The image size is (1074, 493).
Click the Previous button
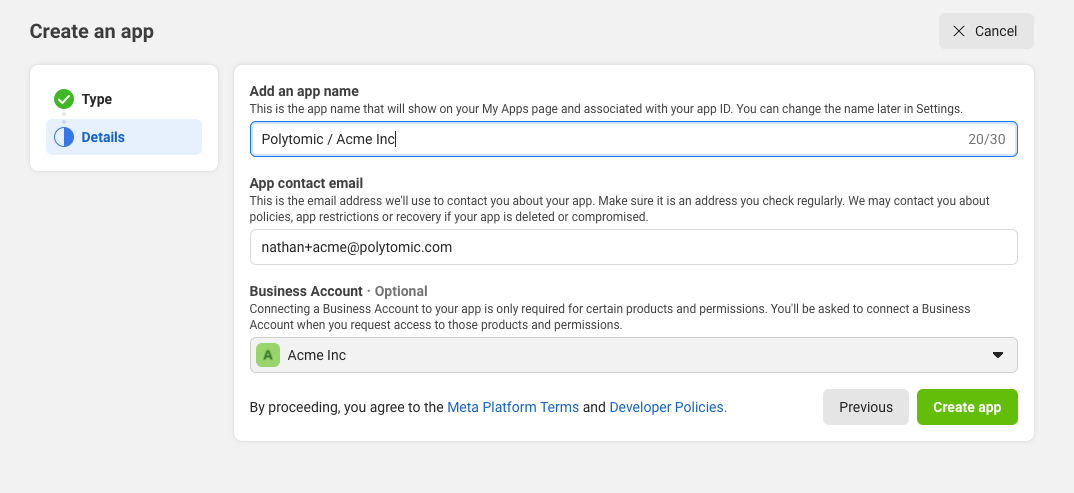pos(865,407)
